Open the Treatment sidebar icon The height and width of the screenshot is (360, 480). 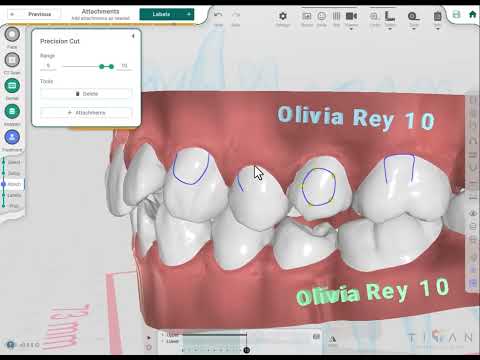point(12,137)
